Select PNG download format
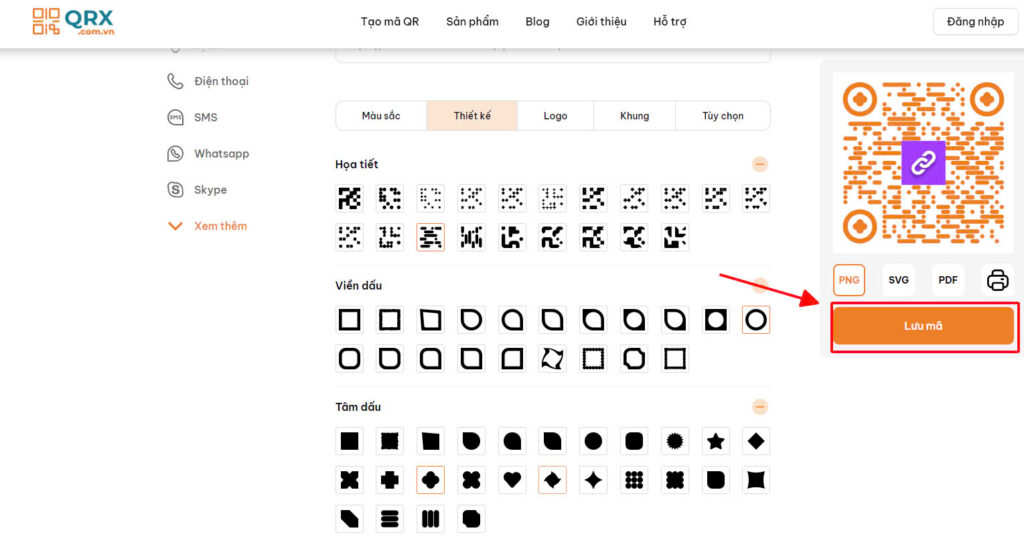 pyautogui.click(x=849, y=280)
